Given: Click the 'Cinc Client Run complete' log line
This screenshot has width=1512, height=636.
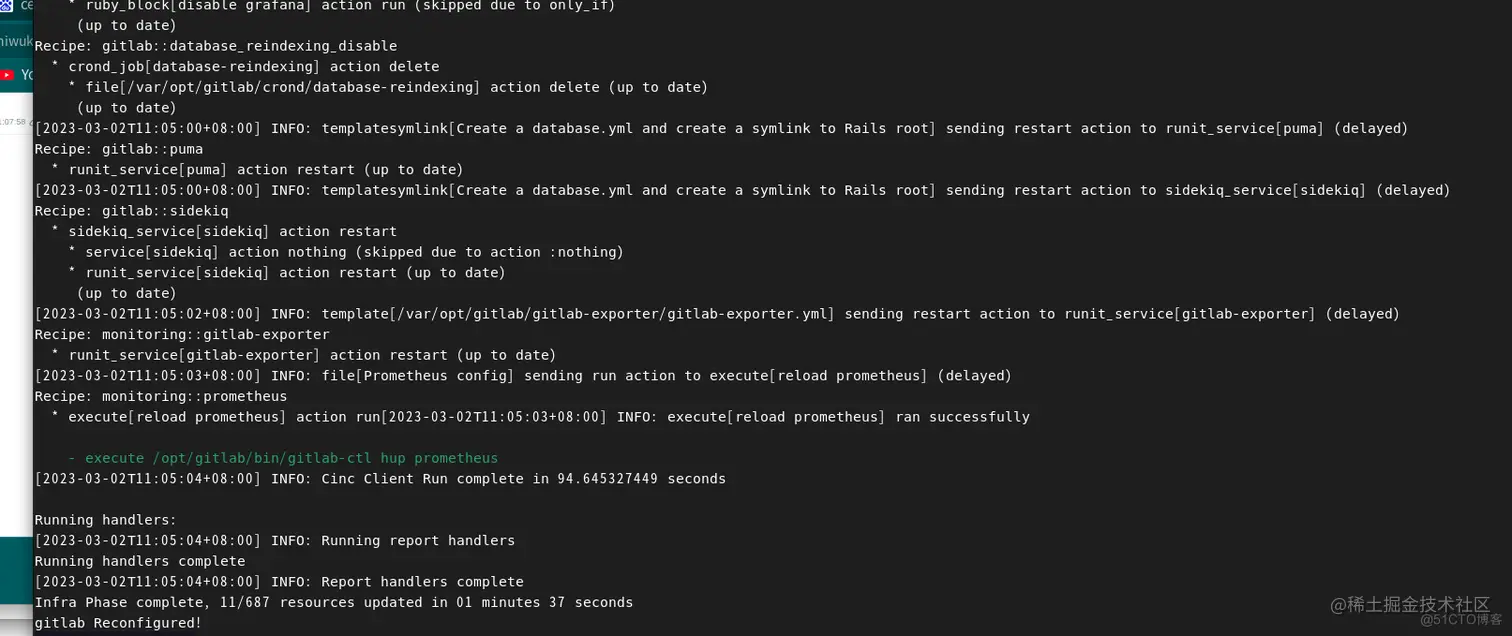Looking at the screenshot, I should point(380,479).
